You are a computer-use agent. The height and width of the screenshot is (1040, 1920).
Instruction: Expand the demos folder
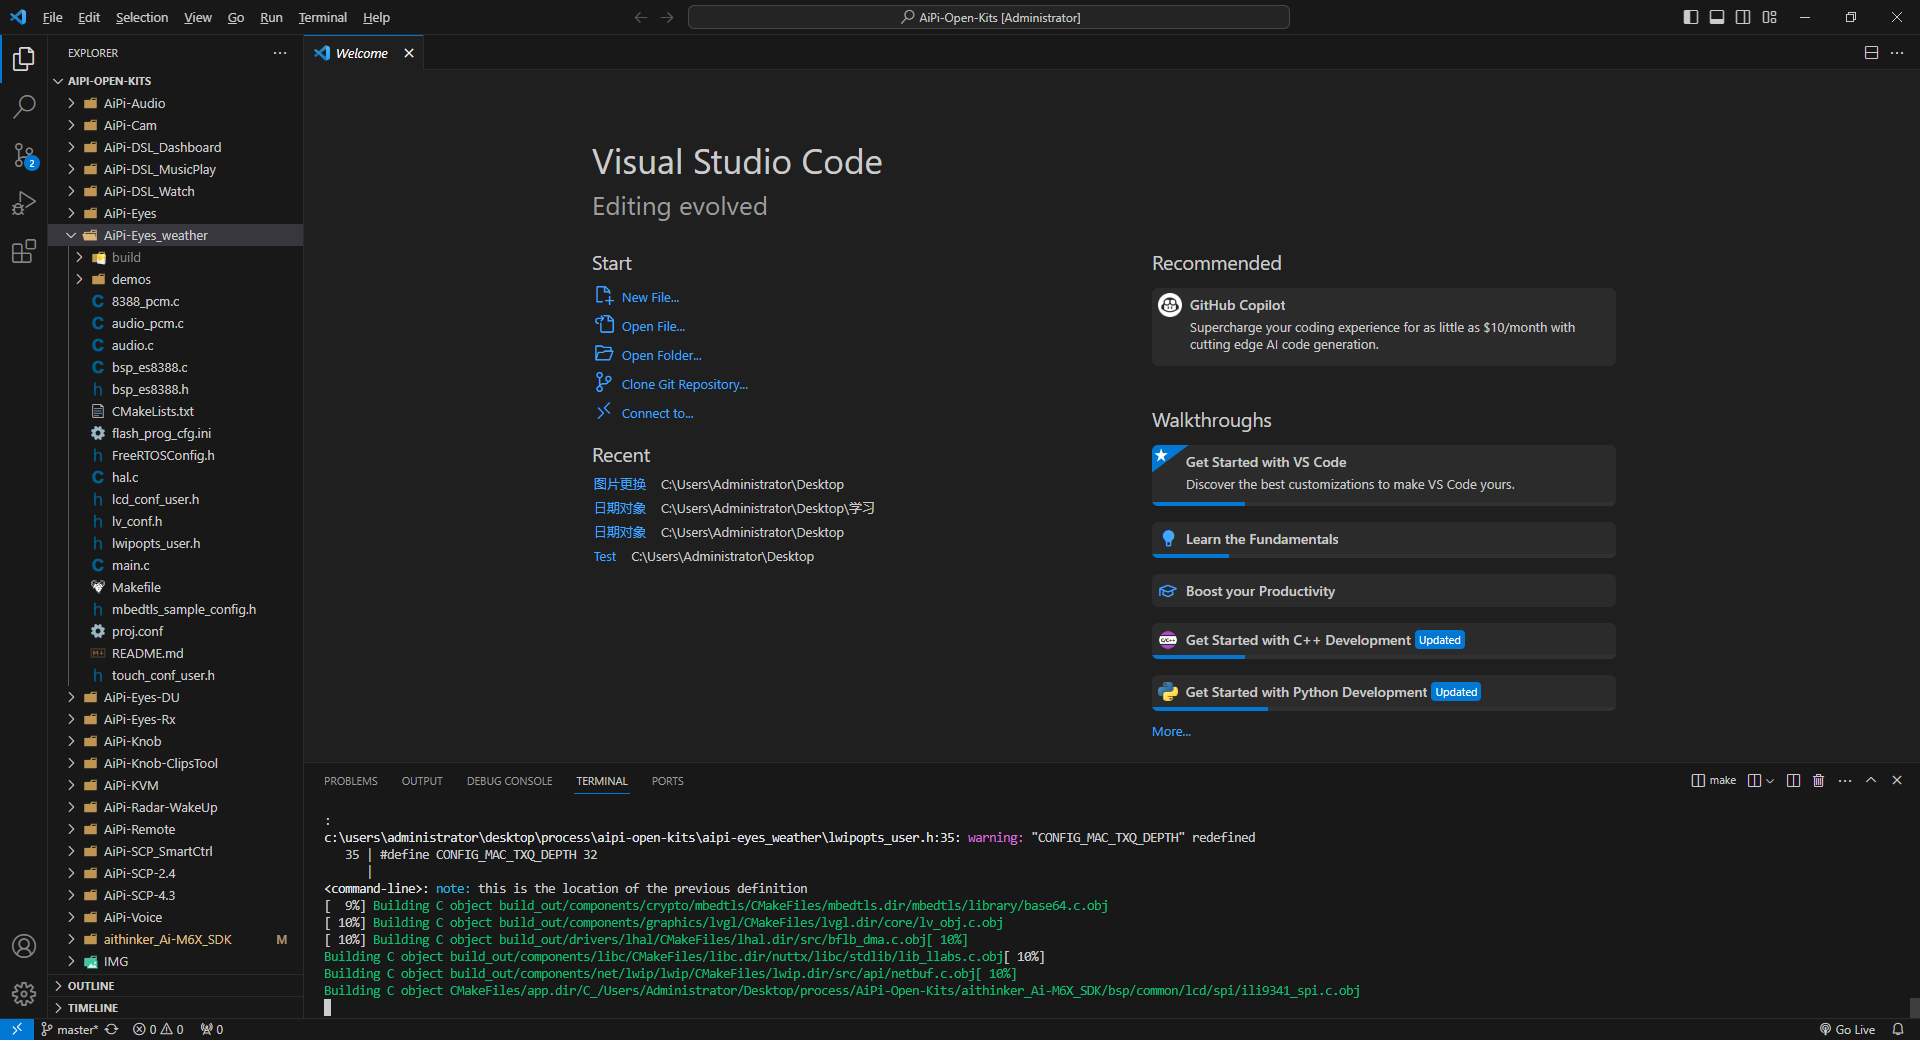click(x=175, y=279)
